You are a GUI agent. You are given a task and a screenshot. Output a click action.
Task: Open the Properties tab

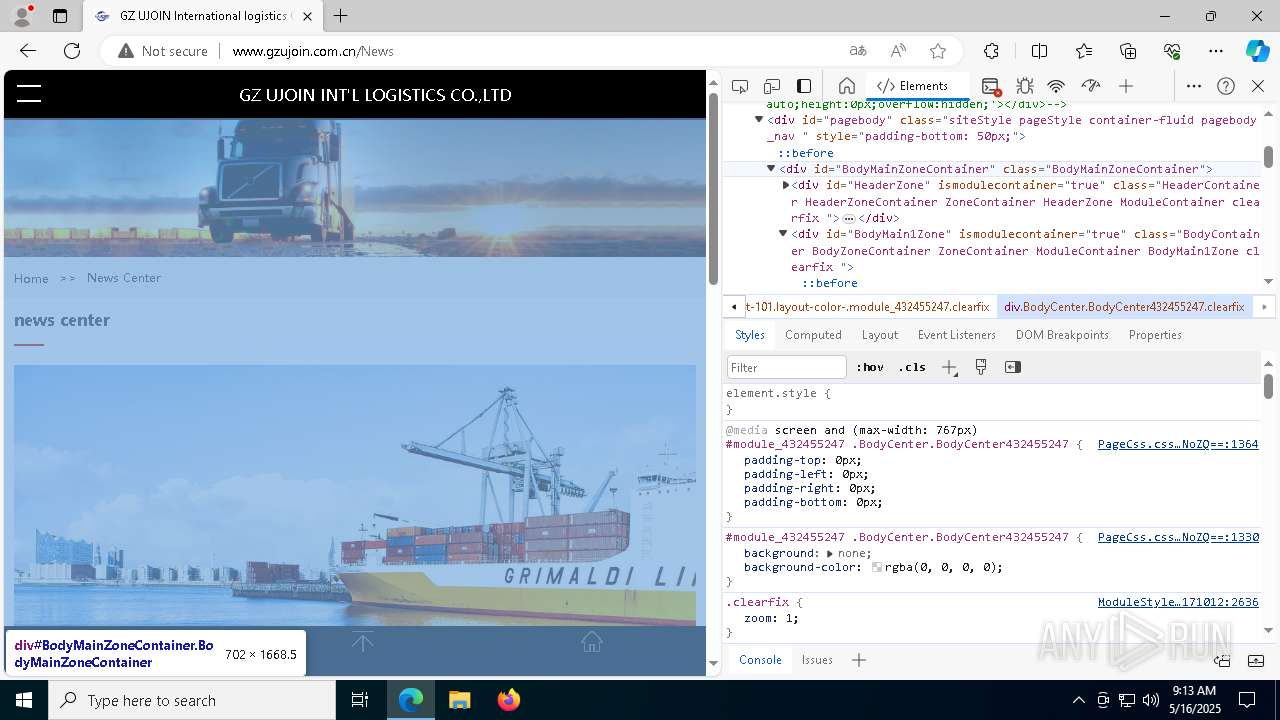pos(1155,335)
